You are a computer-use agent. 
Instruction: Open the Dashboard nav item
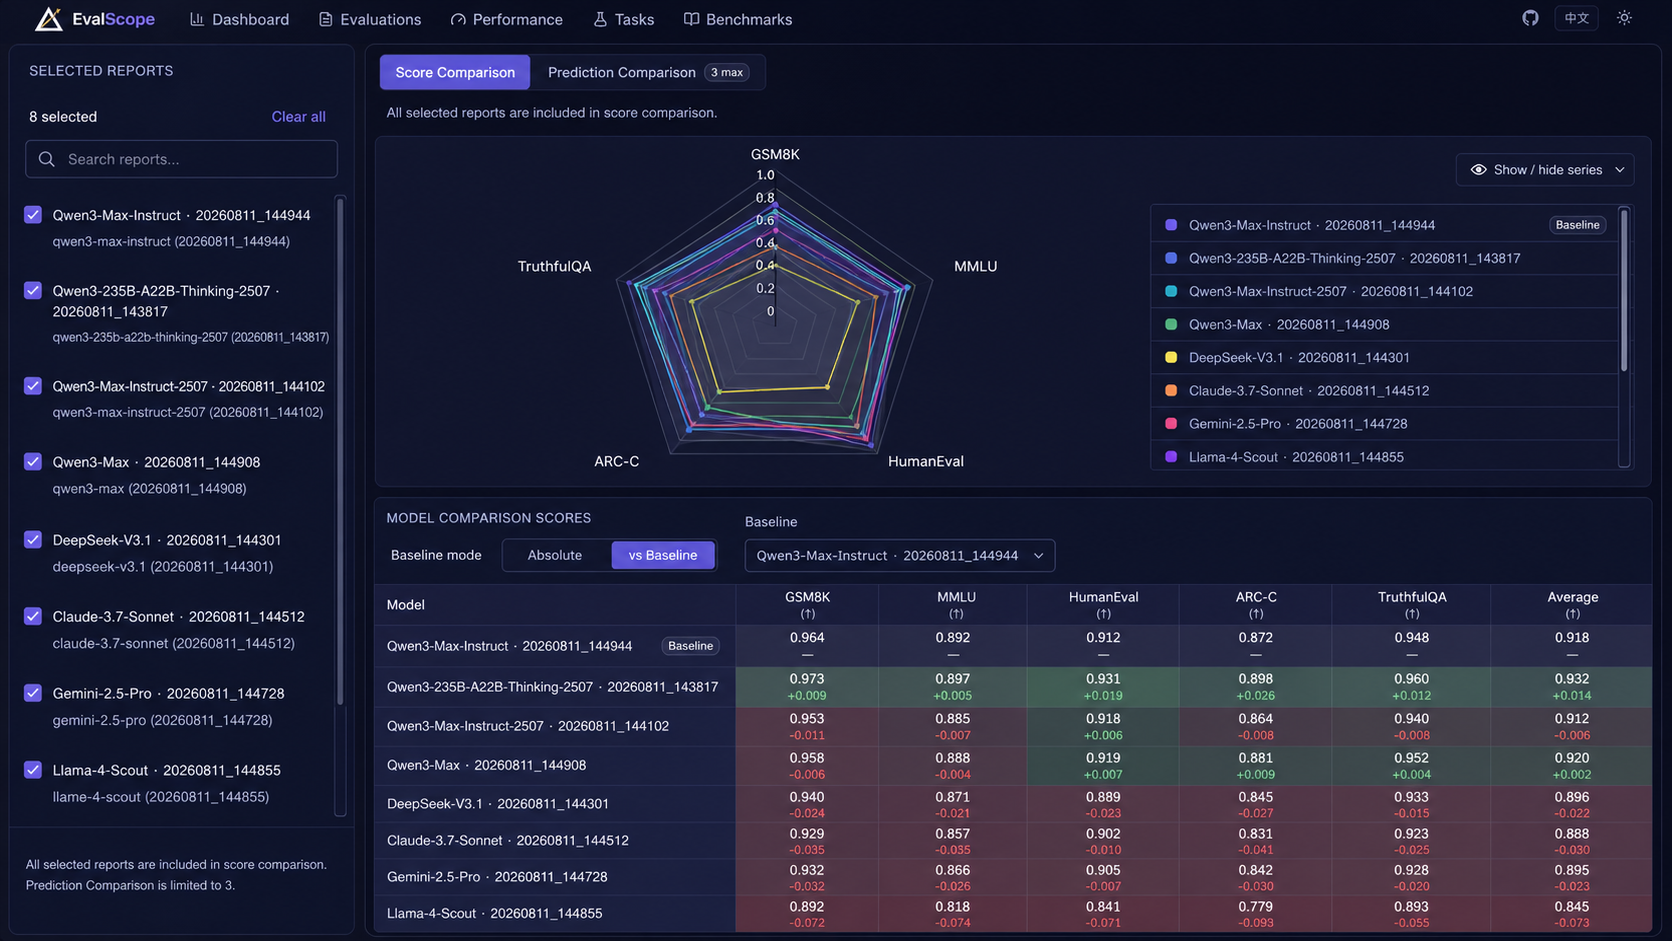point(239,19)
